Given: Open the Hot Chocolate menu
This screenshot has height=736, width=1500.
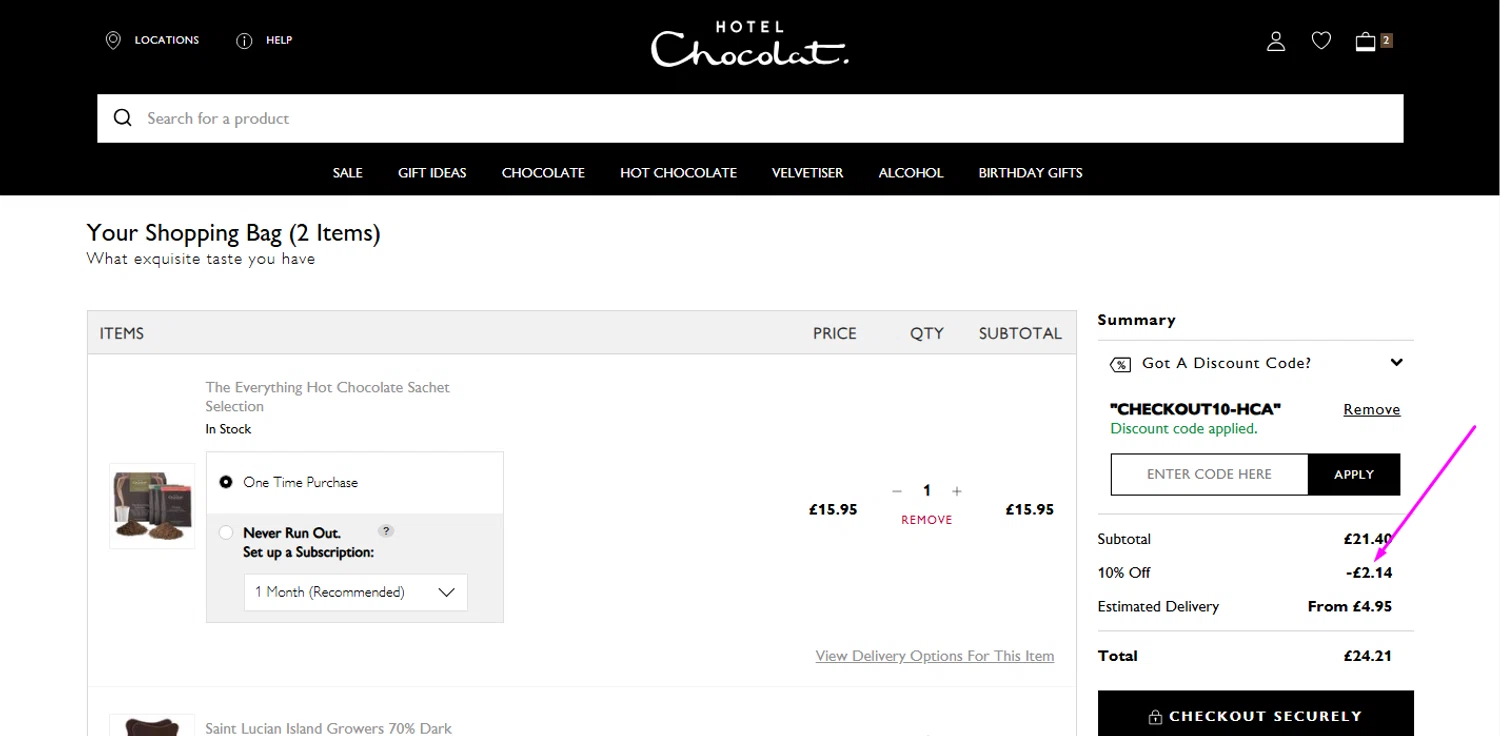Looking at the screenshot, I should click(x=678, y=173).
